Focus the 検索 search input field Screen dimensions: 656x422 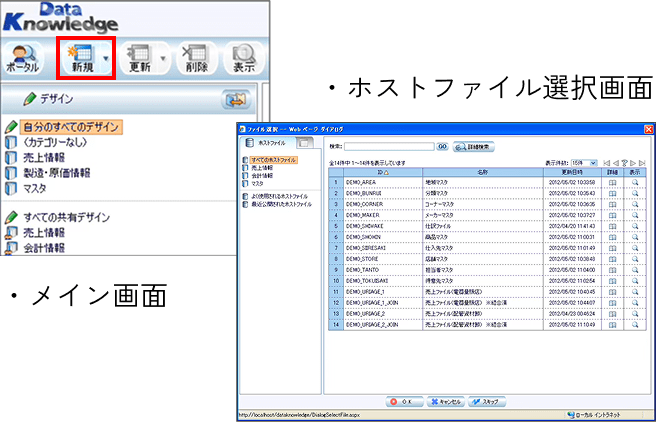coord(389,147)
